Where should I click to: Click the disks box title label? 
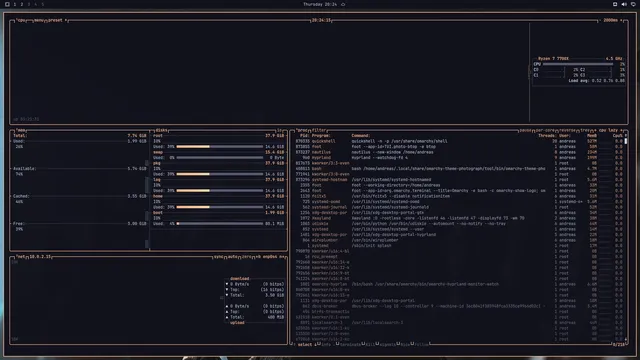161,130
